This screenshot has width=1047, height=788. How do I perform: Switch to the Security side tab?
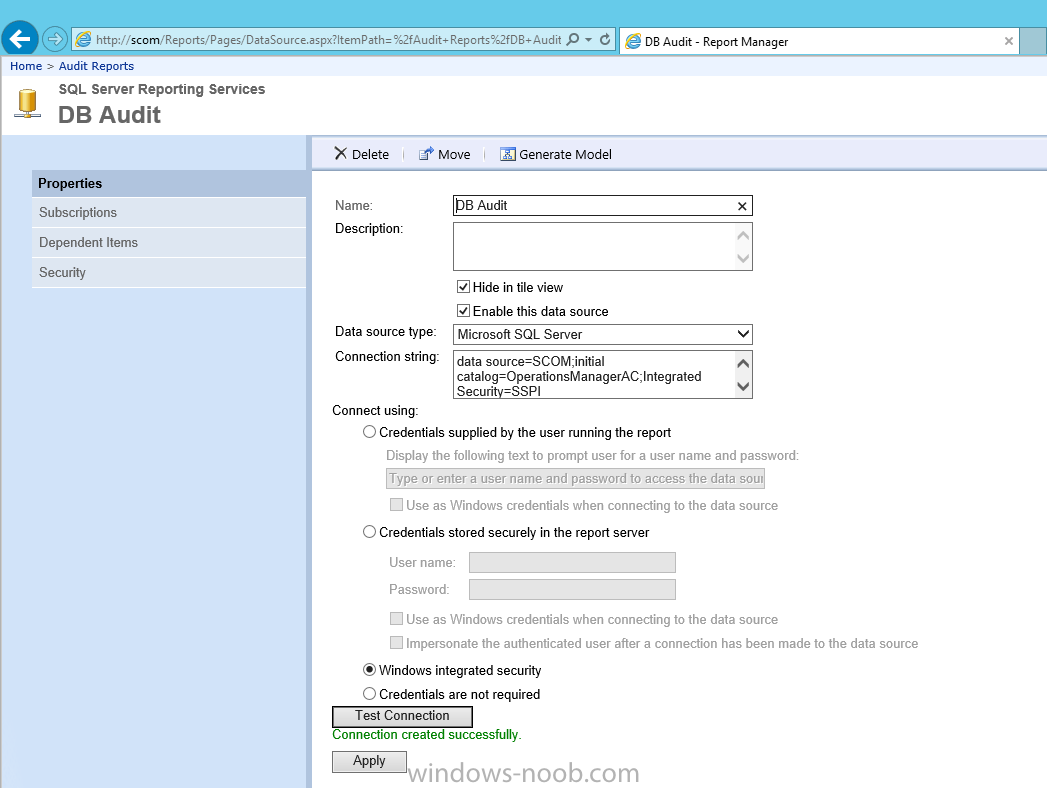[x=169, y=272]
